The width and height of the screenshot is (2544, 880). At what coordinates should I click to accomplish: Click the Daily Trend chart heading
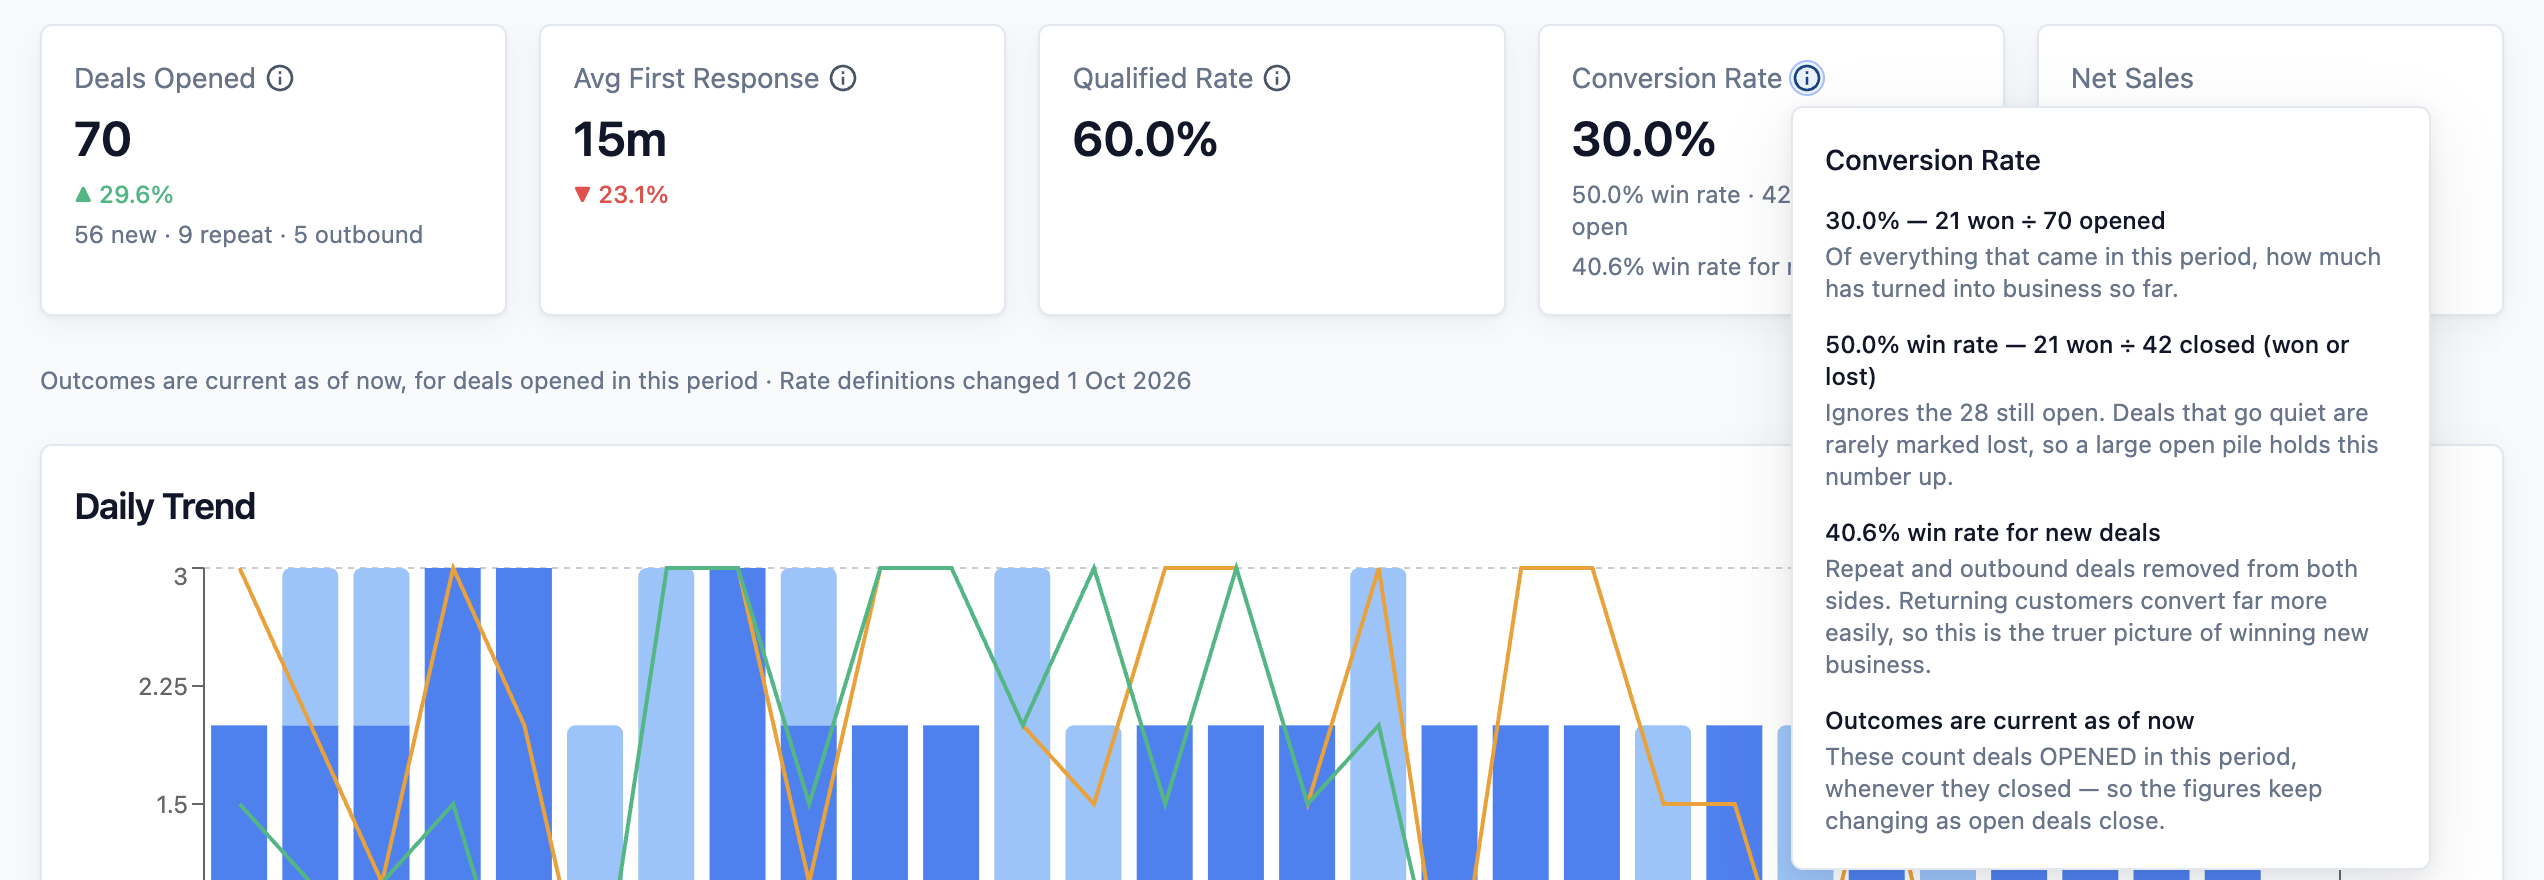[x=165, y=506]
